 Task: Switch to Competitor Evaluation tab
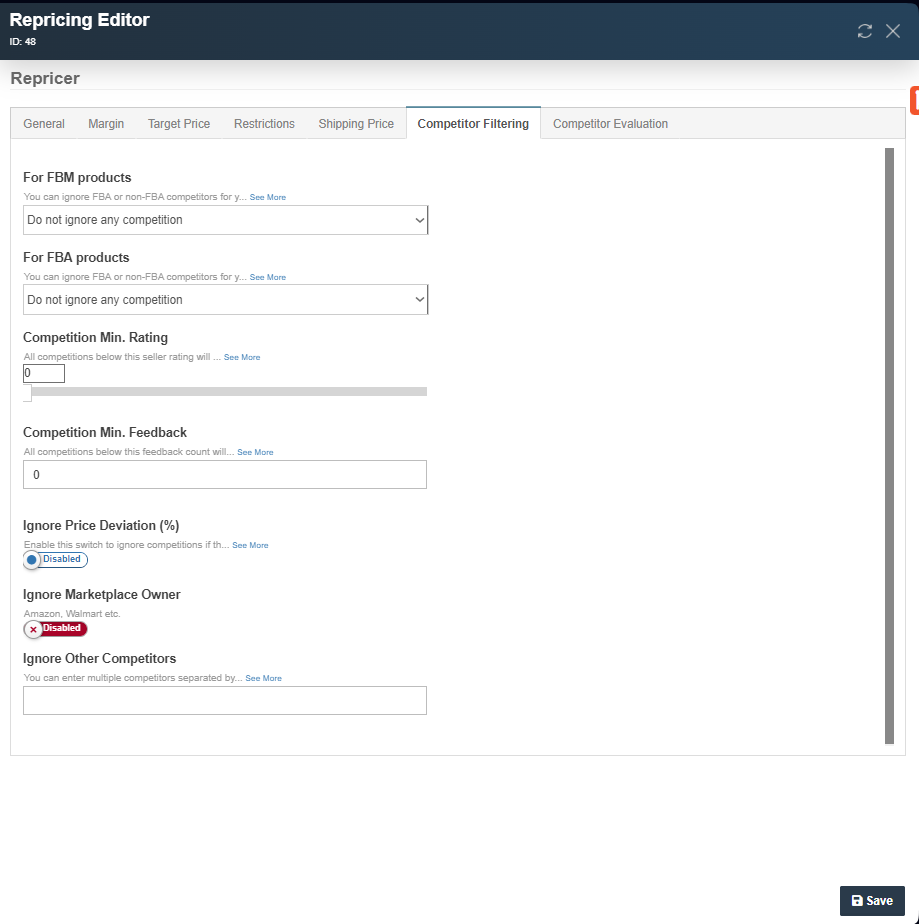(x=610, y=124)
